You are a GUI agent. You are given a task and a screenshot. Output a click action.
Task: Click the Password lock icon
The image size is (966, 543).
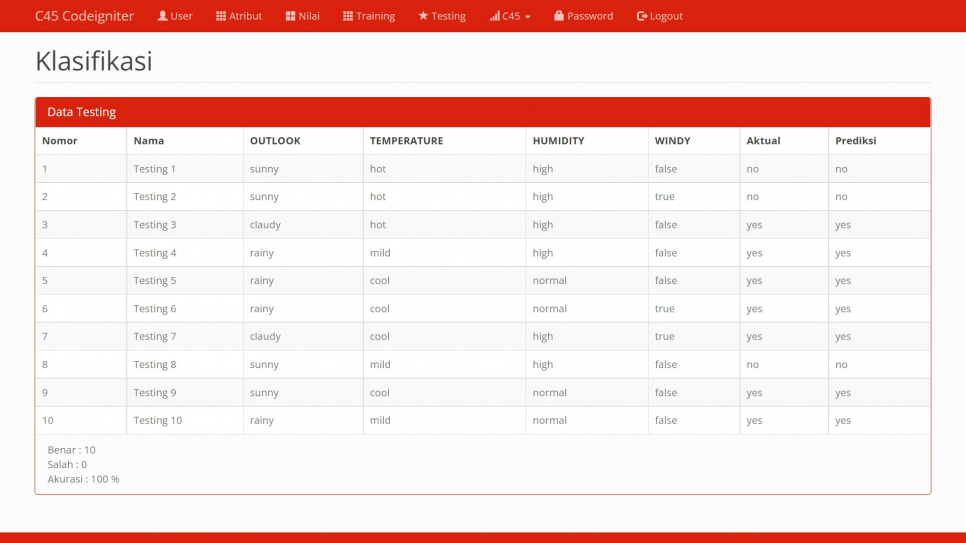coord(559,16)
